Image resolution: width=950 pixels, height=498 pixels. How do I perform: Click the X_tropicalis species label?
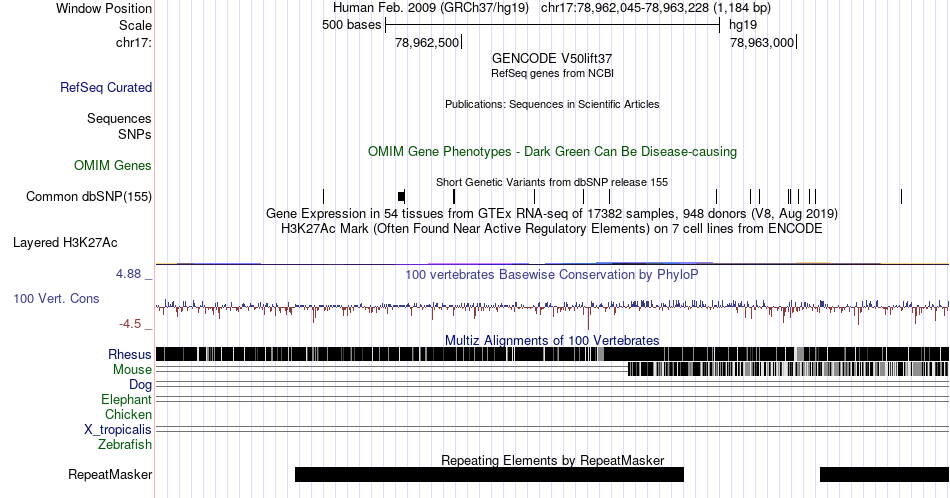[118, 430]
